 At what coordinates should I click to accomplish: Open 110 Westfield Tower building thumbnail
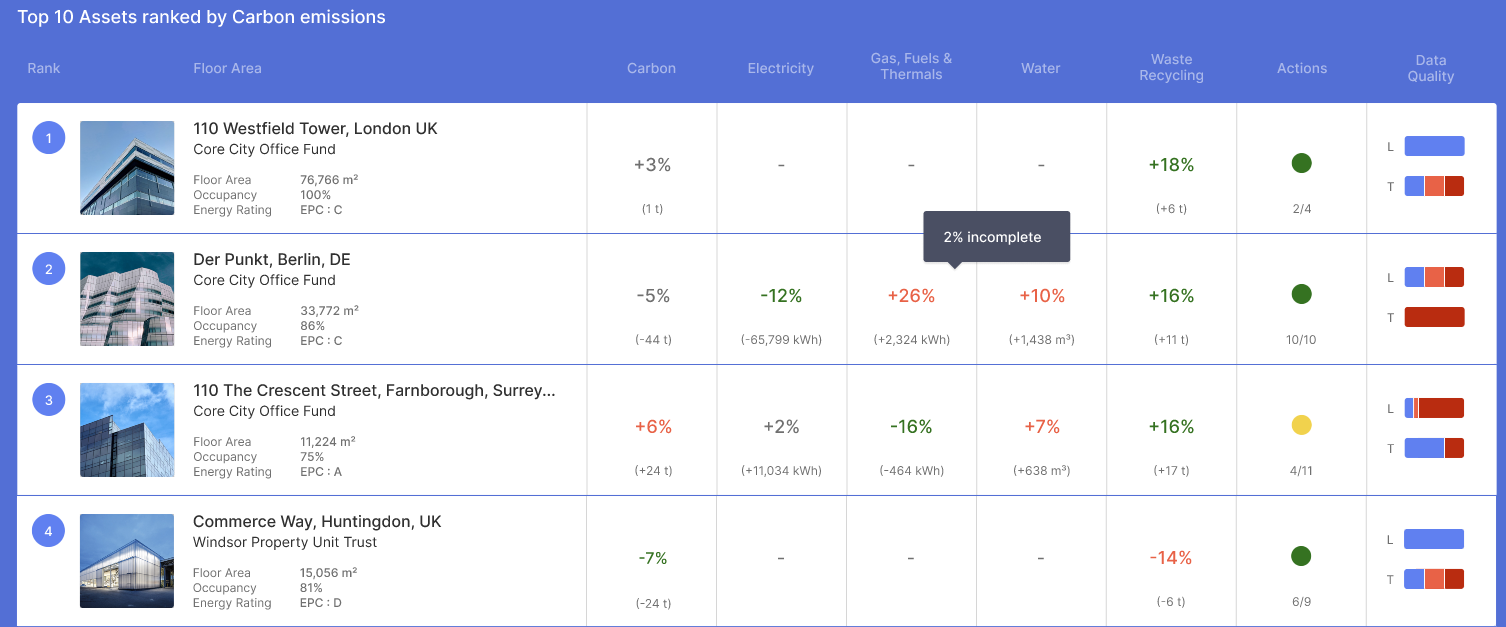click(127, 168)
